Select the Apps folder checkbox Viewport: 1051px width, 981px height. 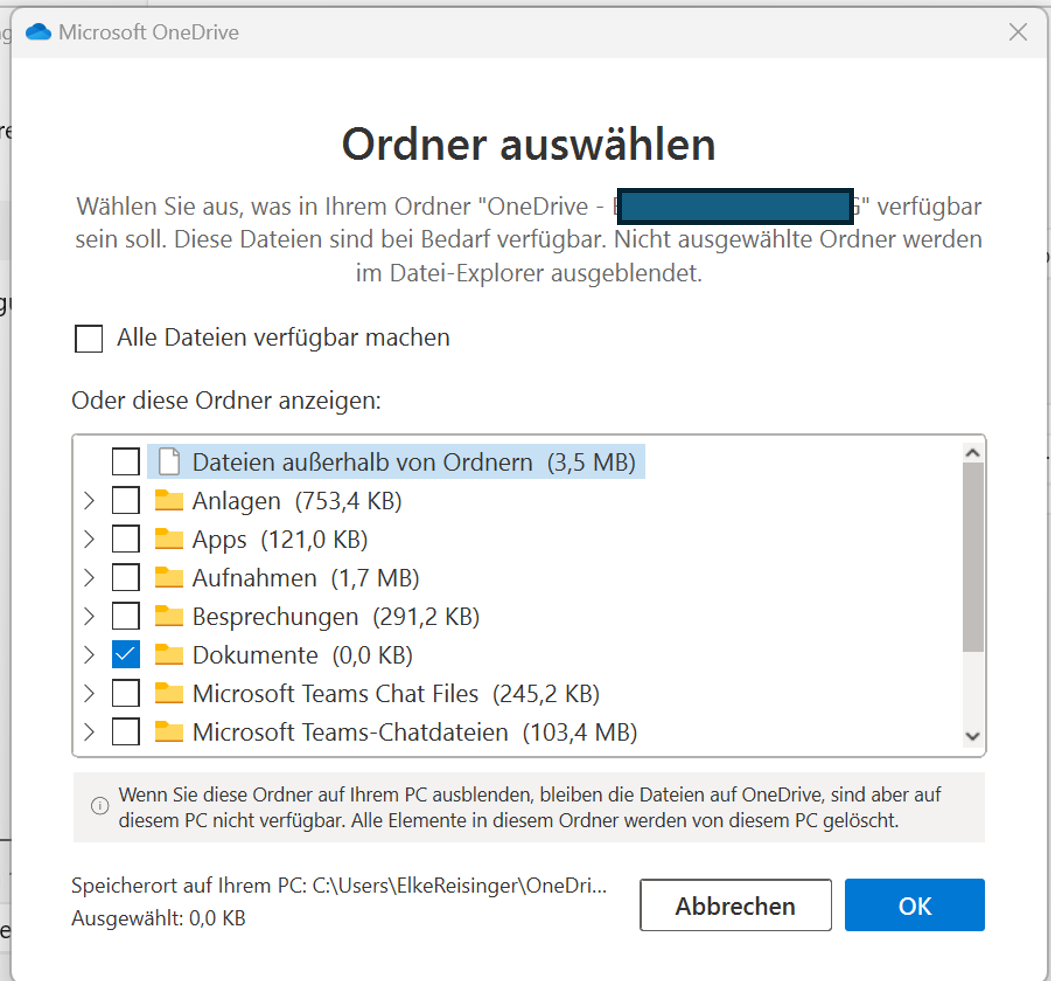coord(125,539)
